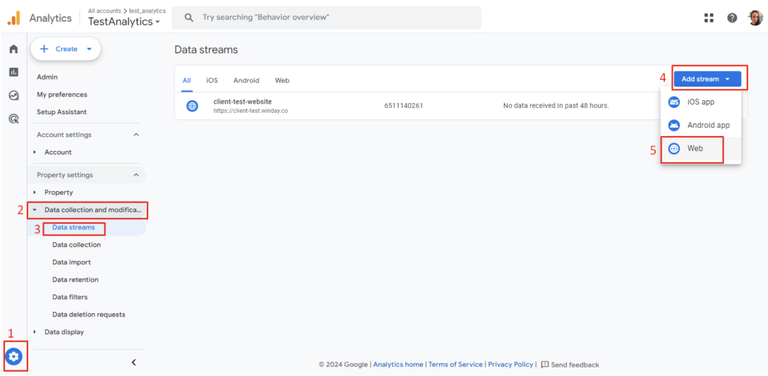768x376 pixels.
Task: Collapse the Property settings section
Action: click(x=136, y=175)
